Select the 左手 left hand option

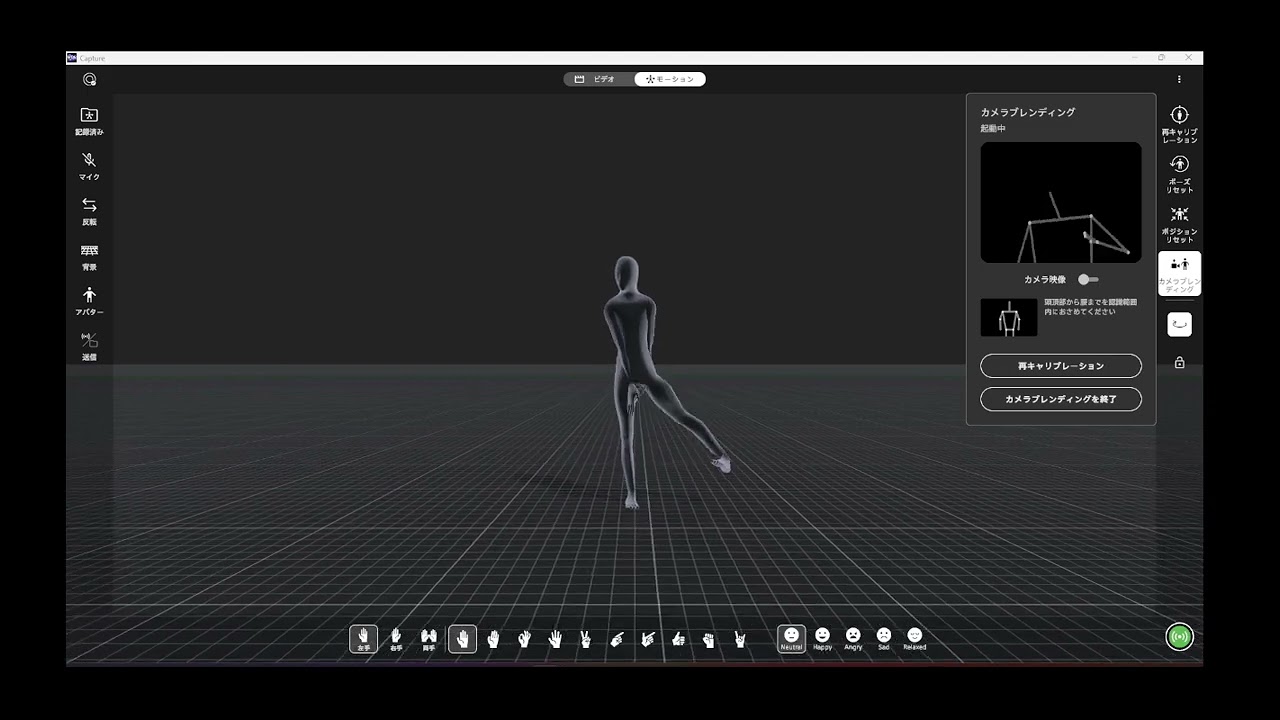pyautogui.click(x=363, y=639)
